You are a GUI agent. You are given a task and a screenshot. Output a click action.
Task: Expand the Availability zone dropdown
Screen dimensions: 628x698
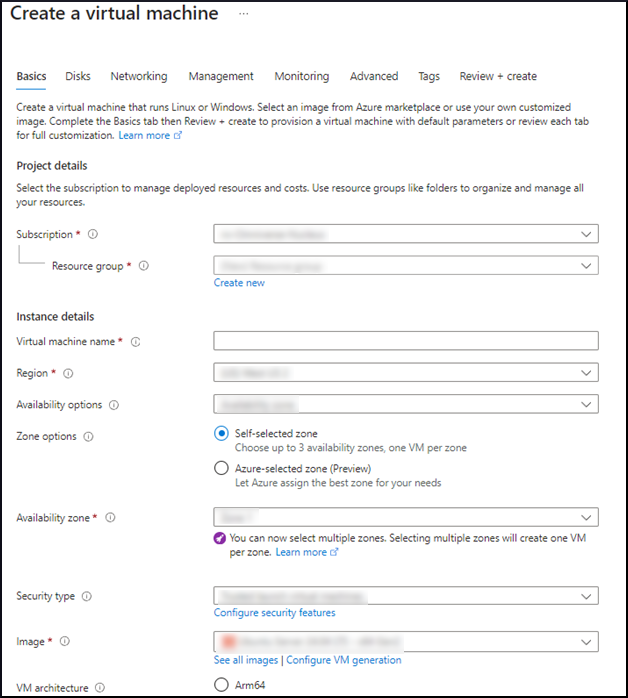coord(405,517)
